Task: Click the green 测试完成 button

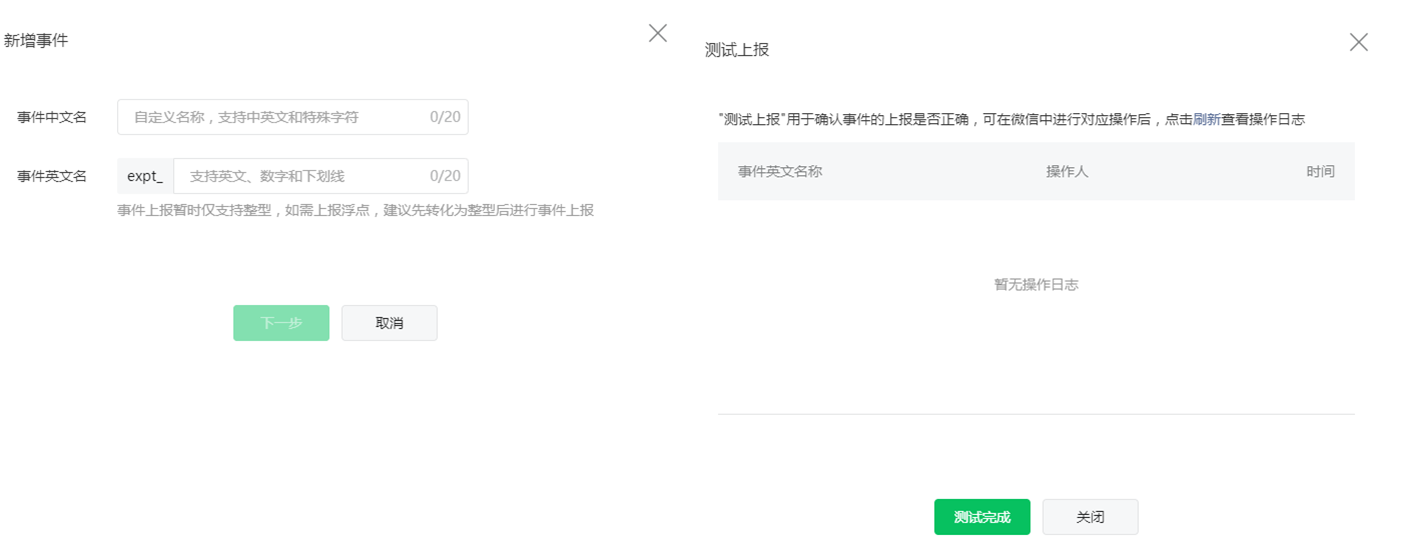Action: pos(982,517)
